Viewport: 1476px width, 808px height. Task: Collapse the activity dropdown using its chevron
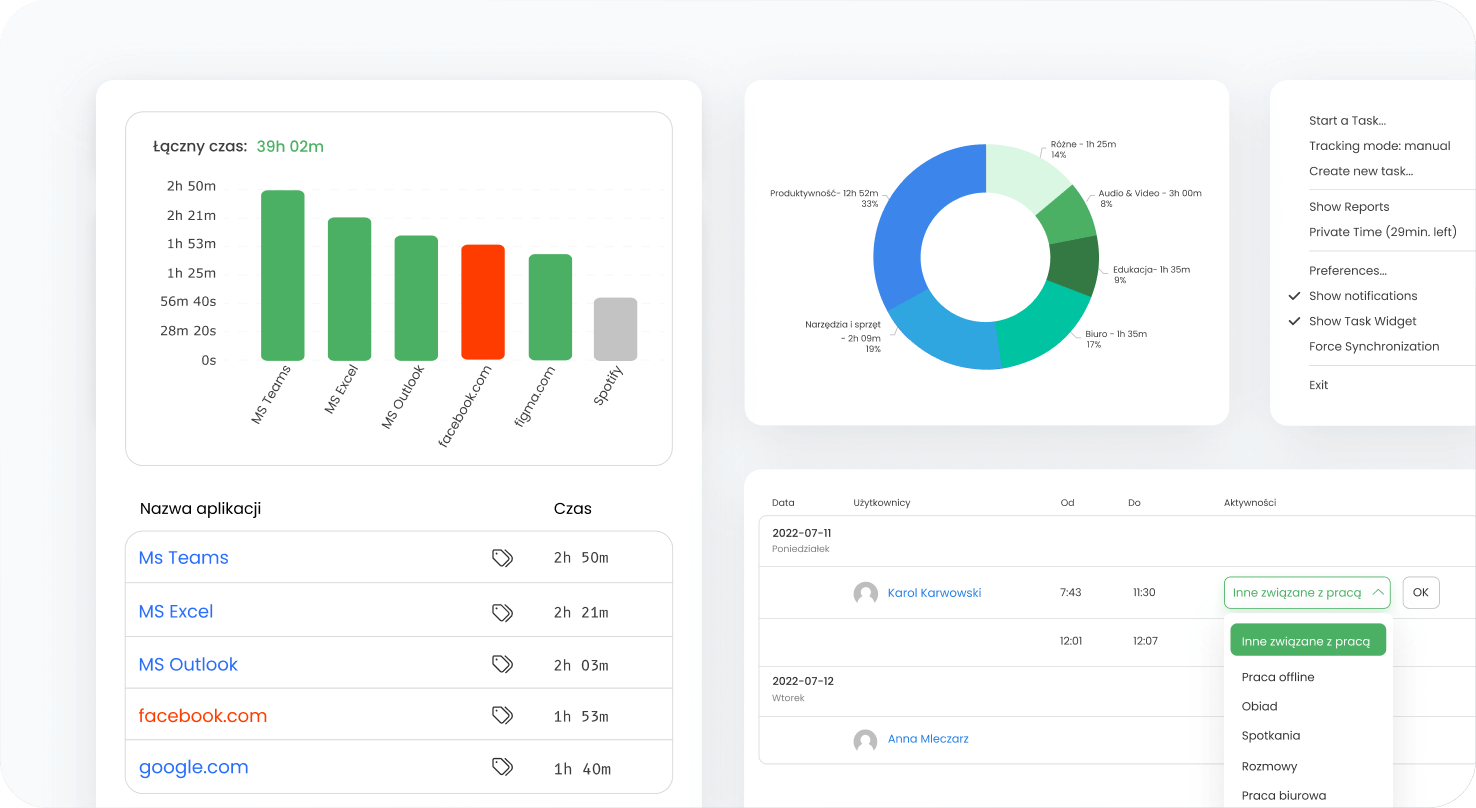pyautogui.click(x=1378, y=593)
